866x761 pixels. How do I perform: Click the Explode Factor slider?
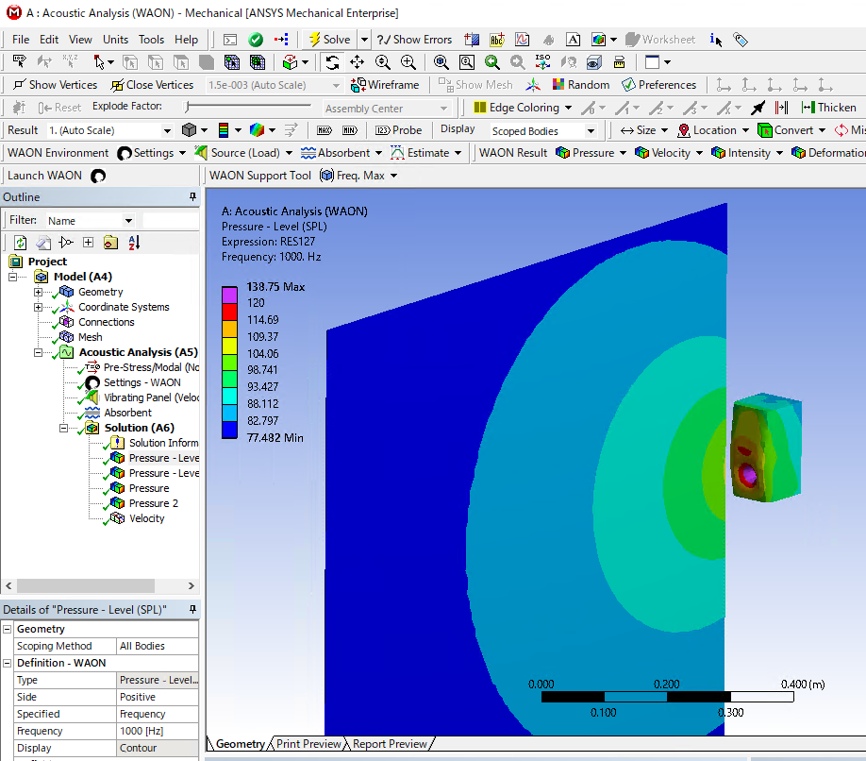coord(249,106)
